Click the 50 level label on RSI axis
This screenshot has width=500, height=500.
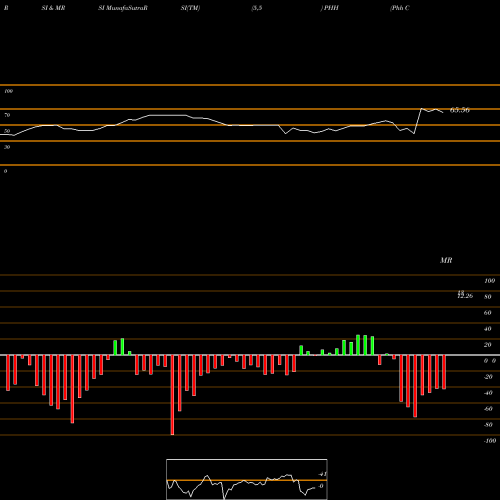(x=7, y=131)
